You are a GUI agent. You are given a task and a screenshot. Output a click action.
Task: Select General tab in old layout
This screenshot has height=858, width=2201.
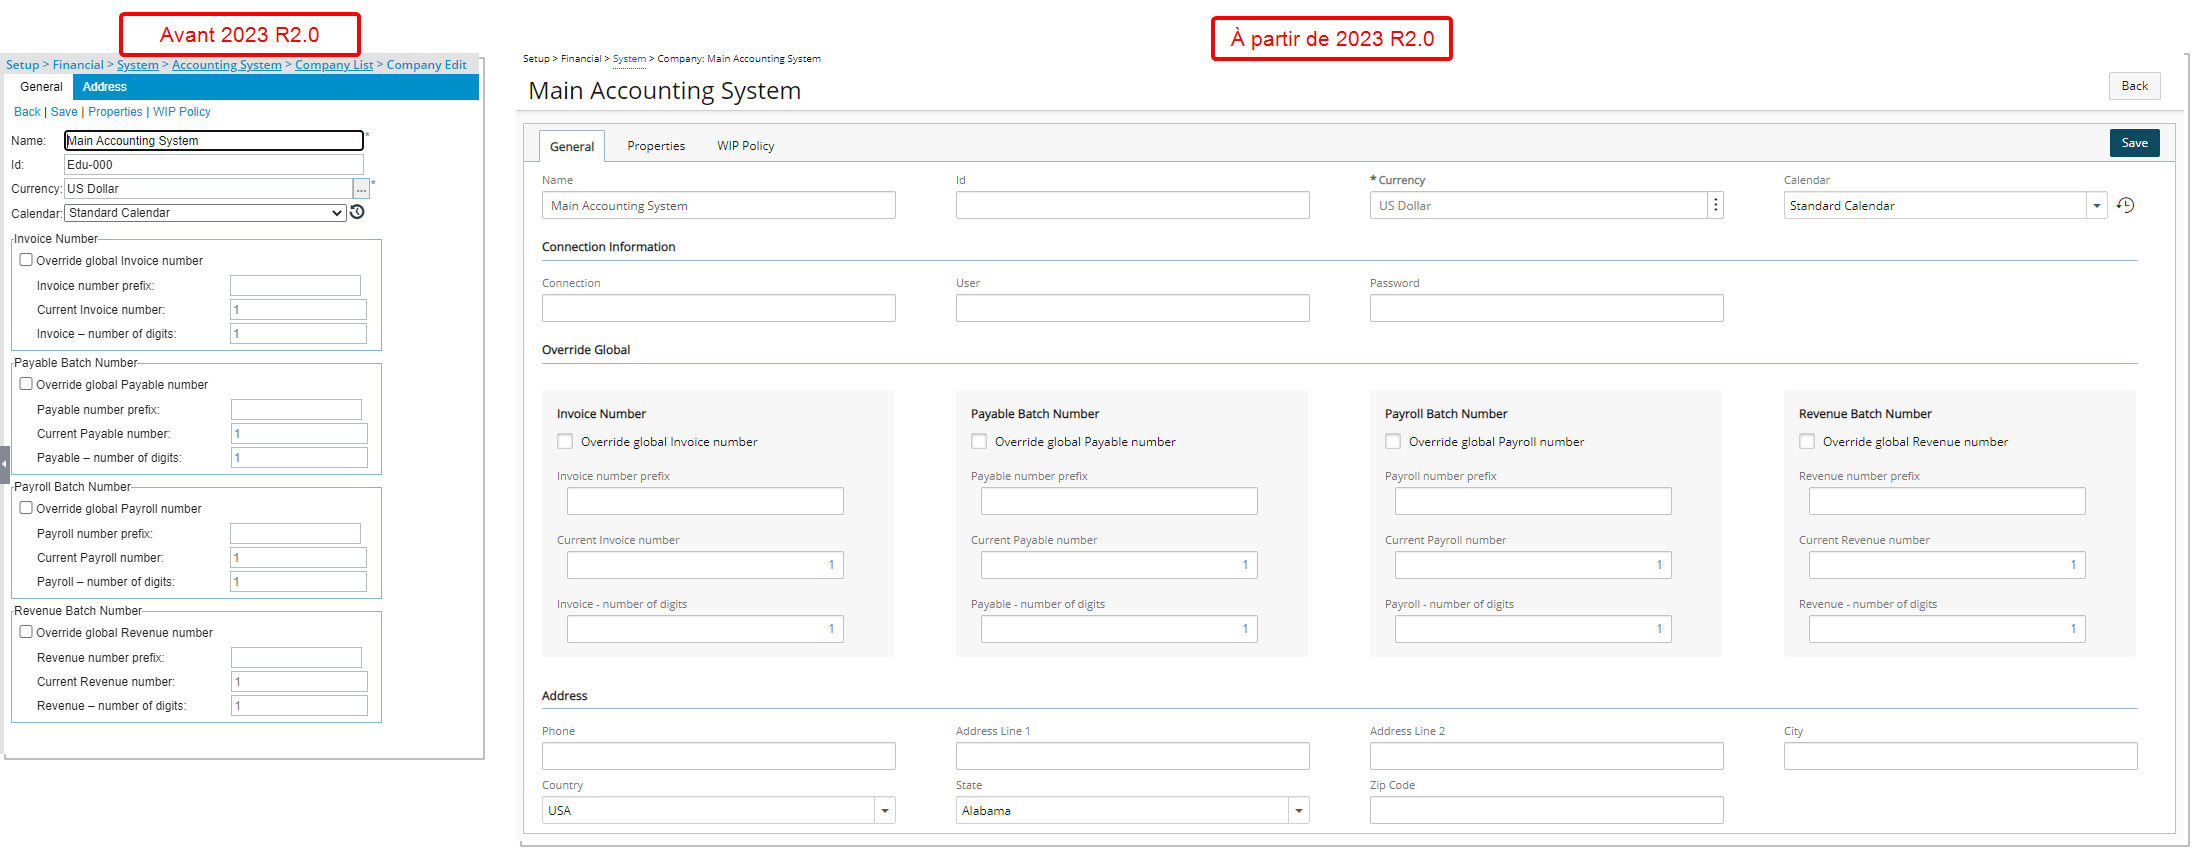point(41,87)
